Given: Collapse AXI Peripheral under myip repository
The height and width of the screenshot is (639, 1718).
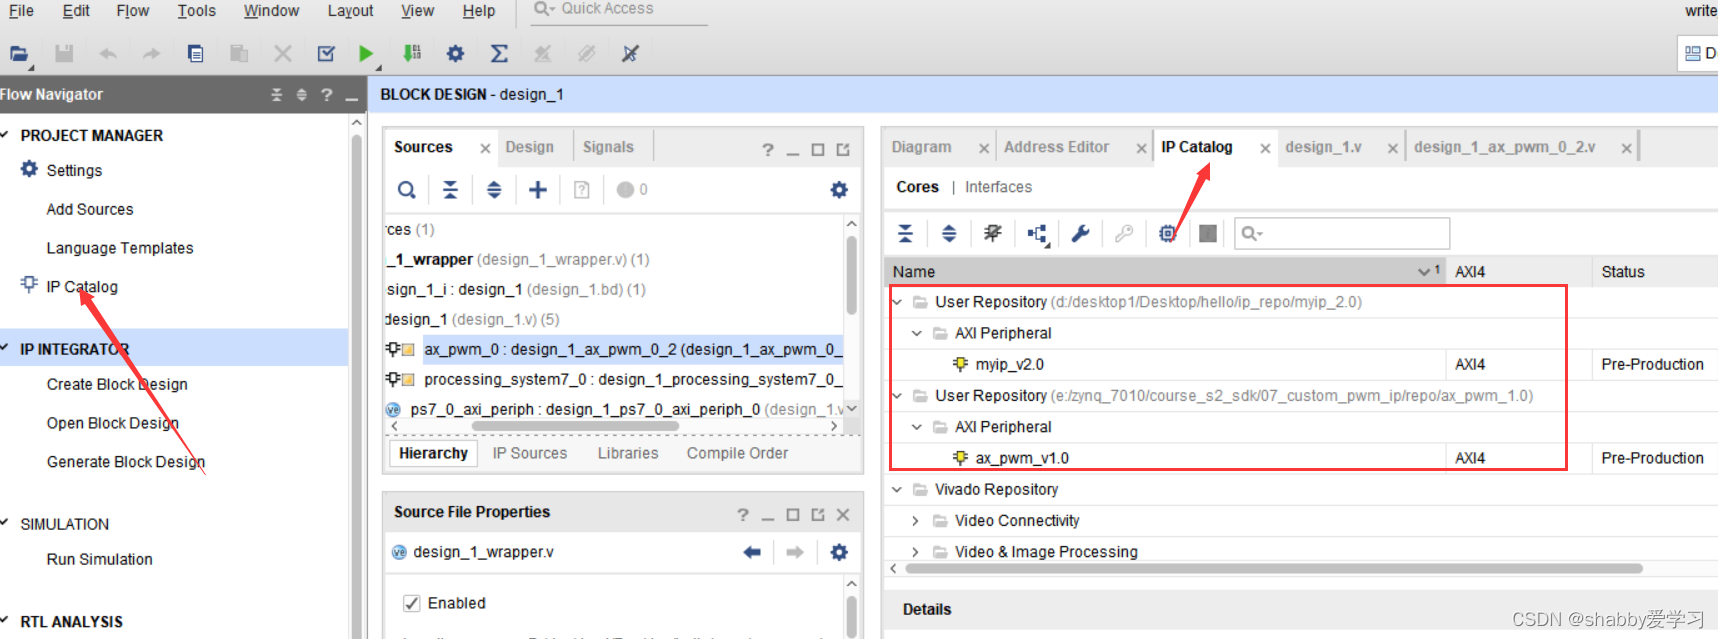Looking at the screenshot, I should (x=916, y=333).
